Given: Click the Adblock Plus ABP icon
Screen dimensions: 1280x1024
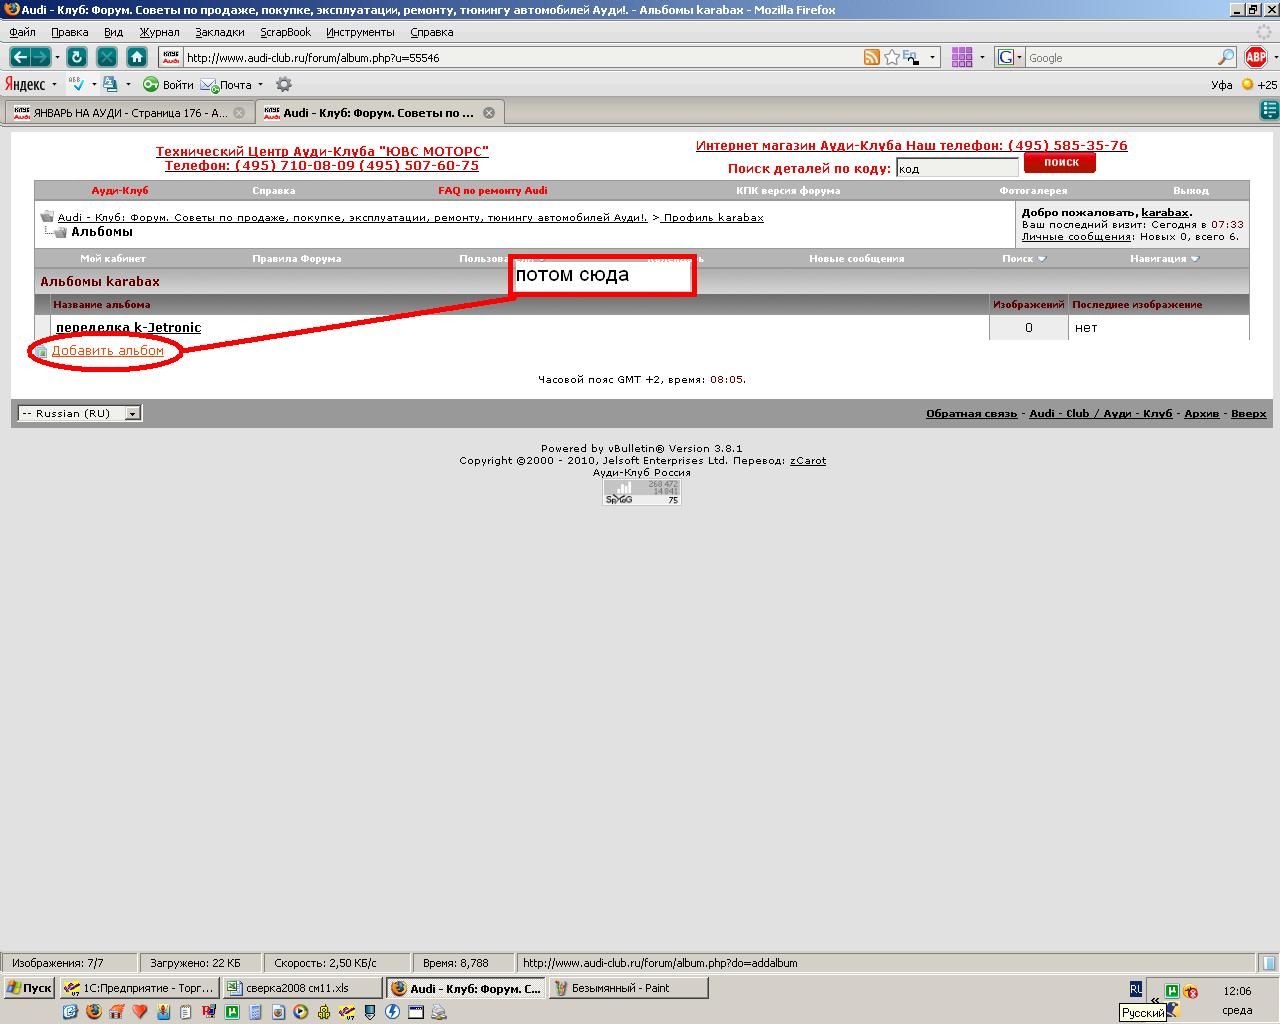Looking at the screenshot, I should [1255, 57].
